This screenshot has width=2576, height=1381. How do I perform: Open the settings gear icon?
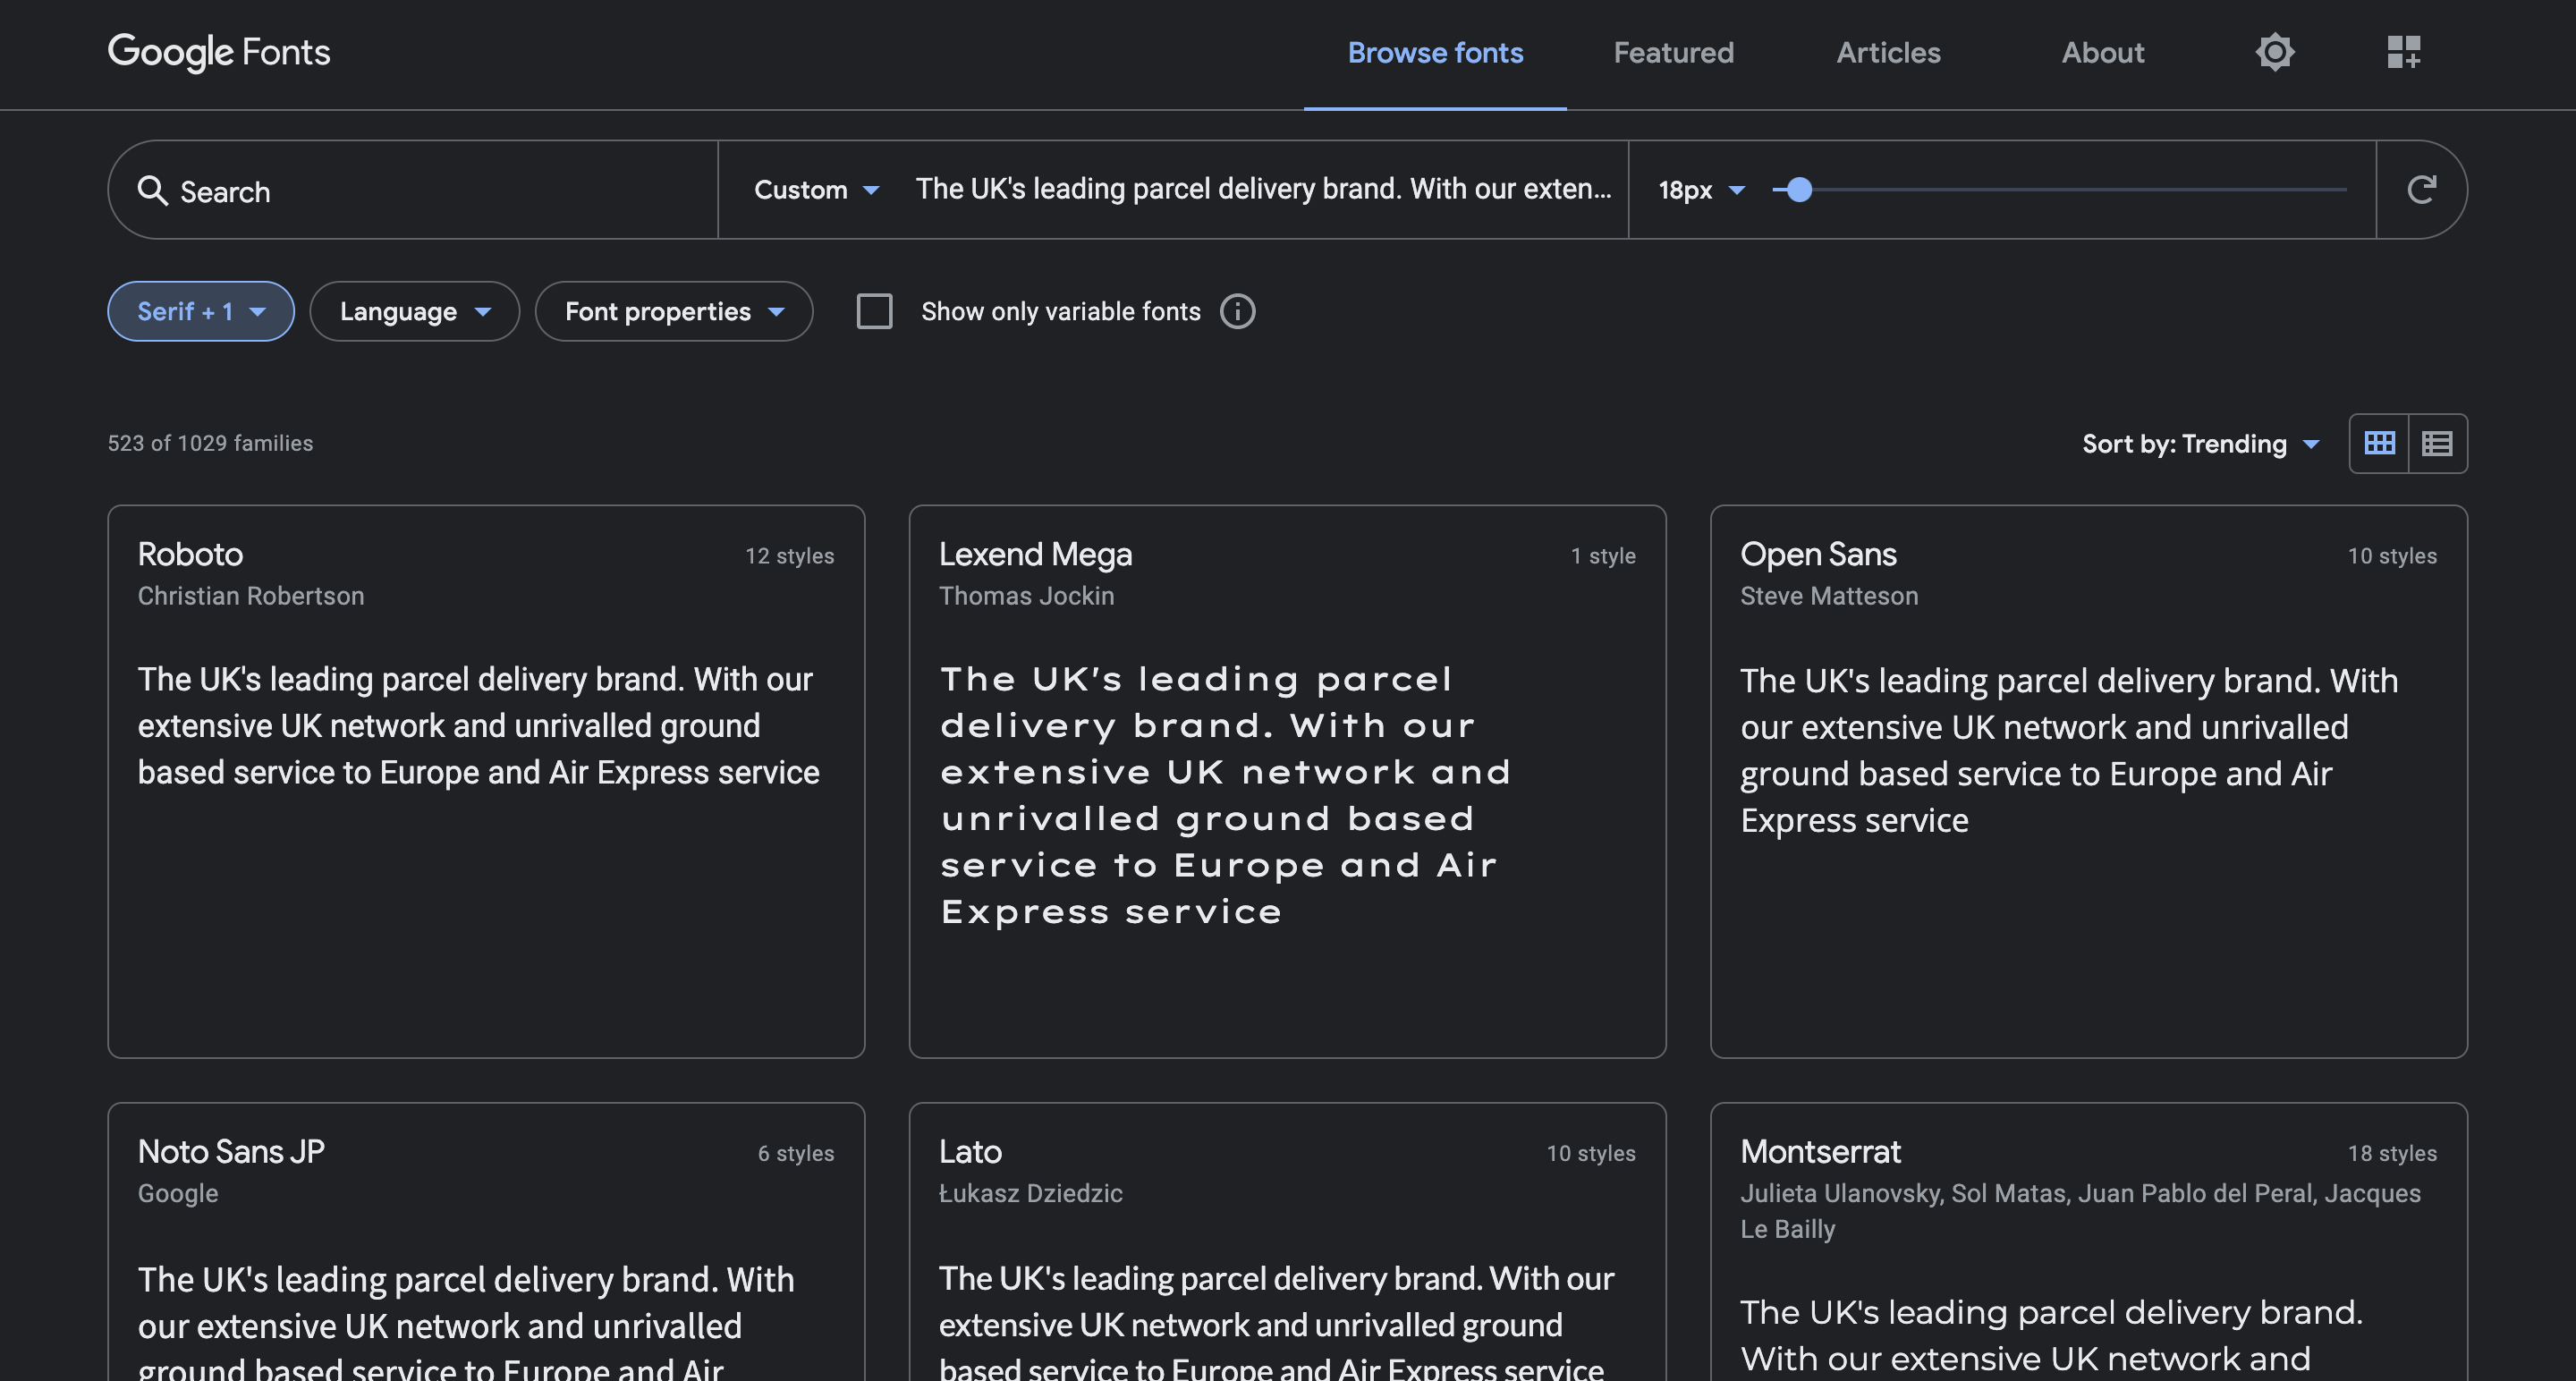coord(2275,52)
